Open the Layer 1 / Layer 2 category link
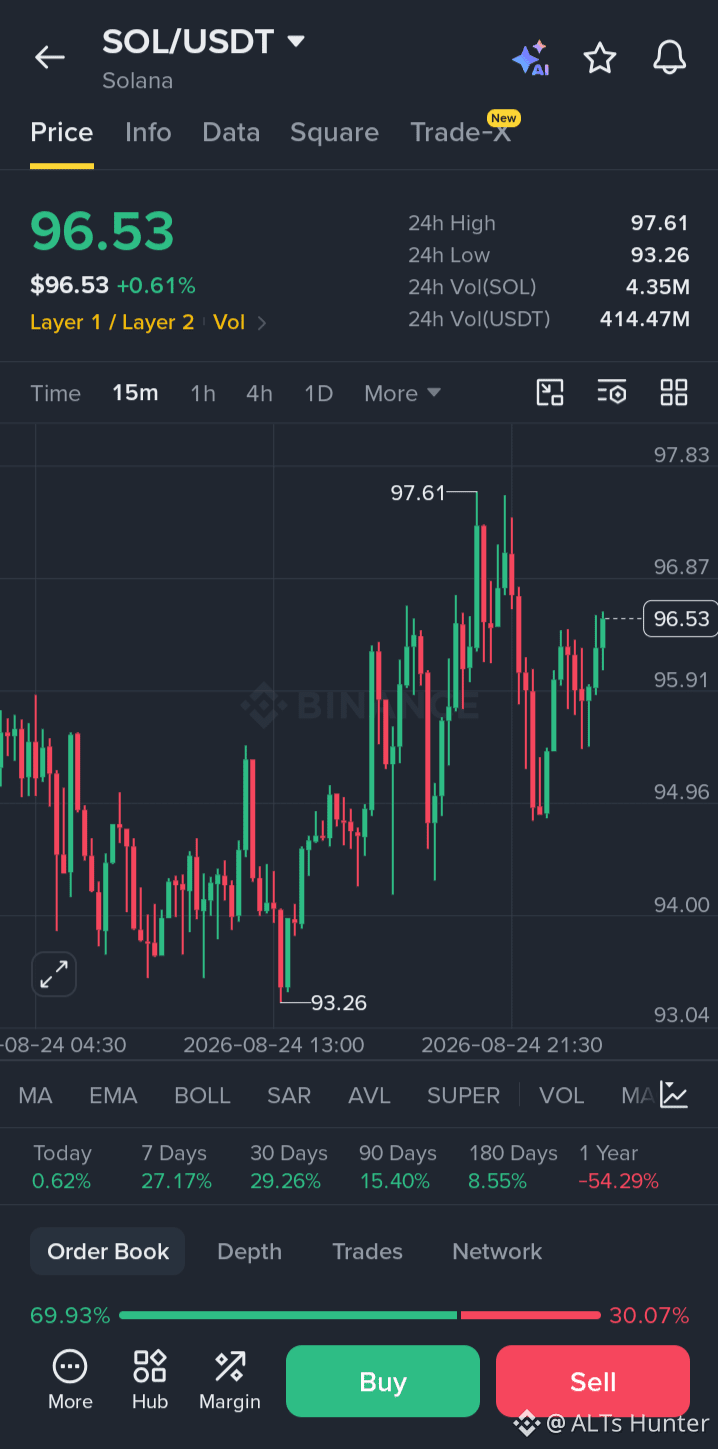Viewport: 718px width, 1449px height. coord(112,323)
